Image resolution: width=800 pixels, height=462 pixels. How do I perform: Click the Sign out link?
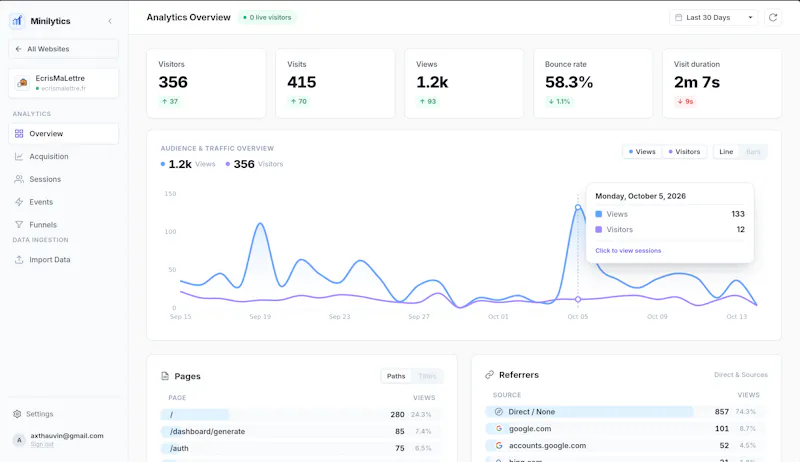(42, 445)
